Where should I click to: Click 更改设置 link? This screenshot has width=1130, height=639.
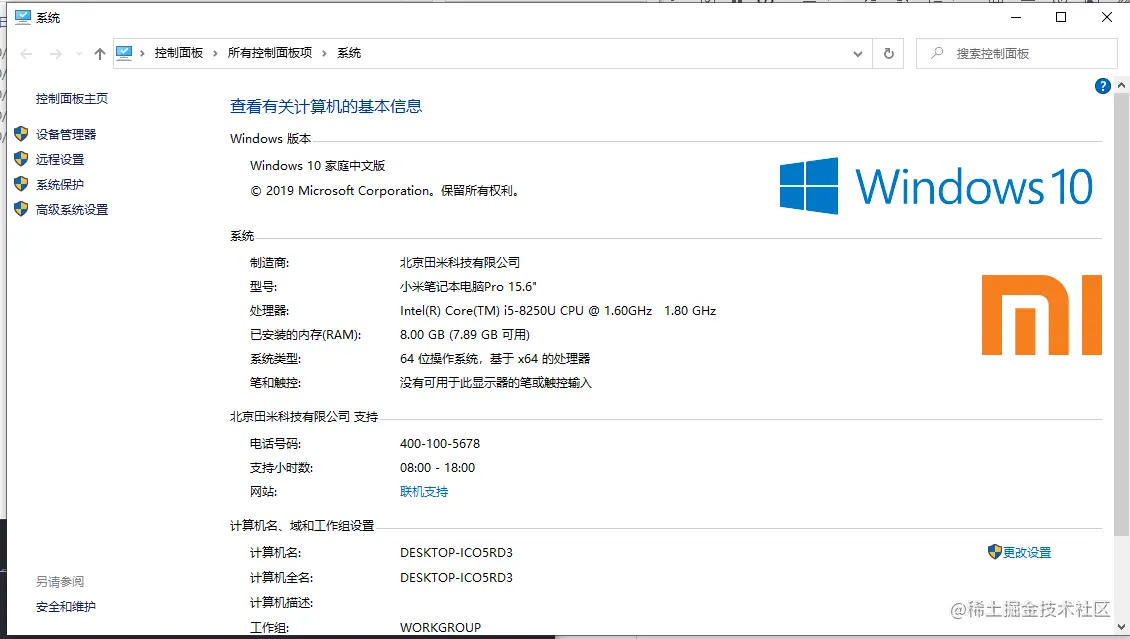click(x=1027, y=553)
